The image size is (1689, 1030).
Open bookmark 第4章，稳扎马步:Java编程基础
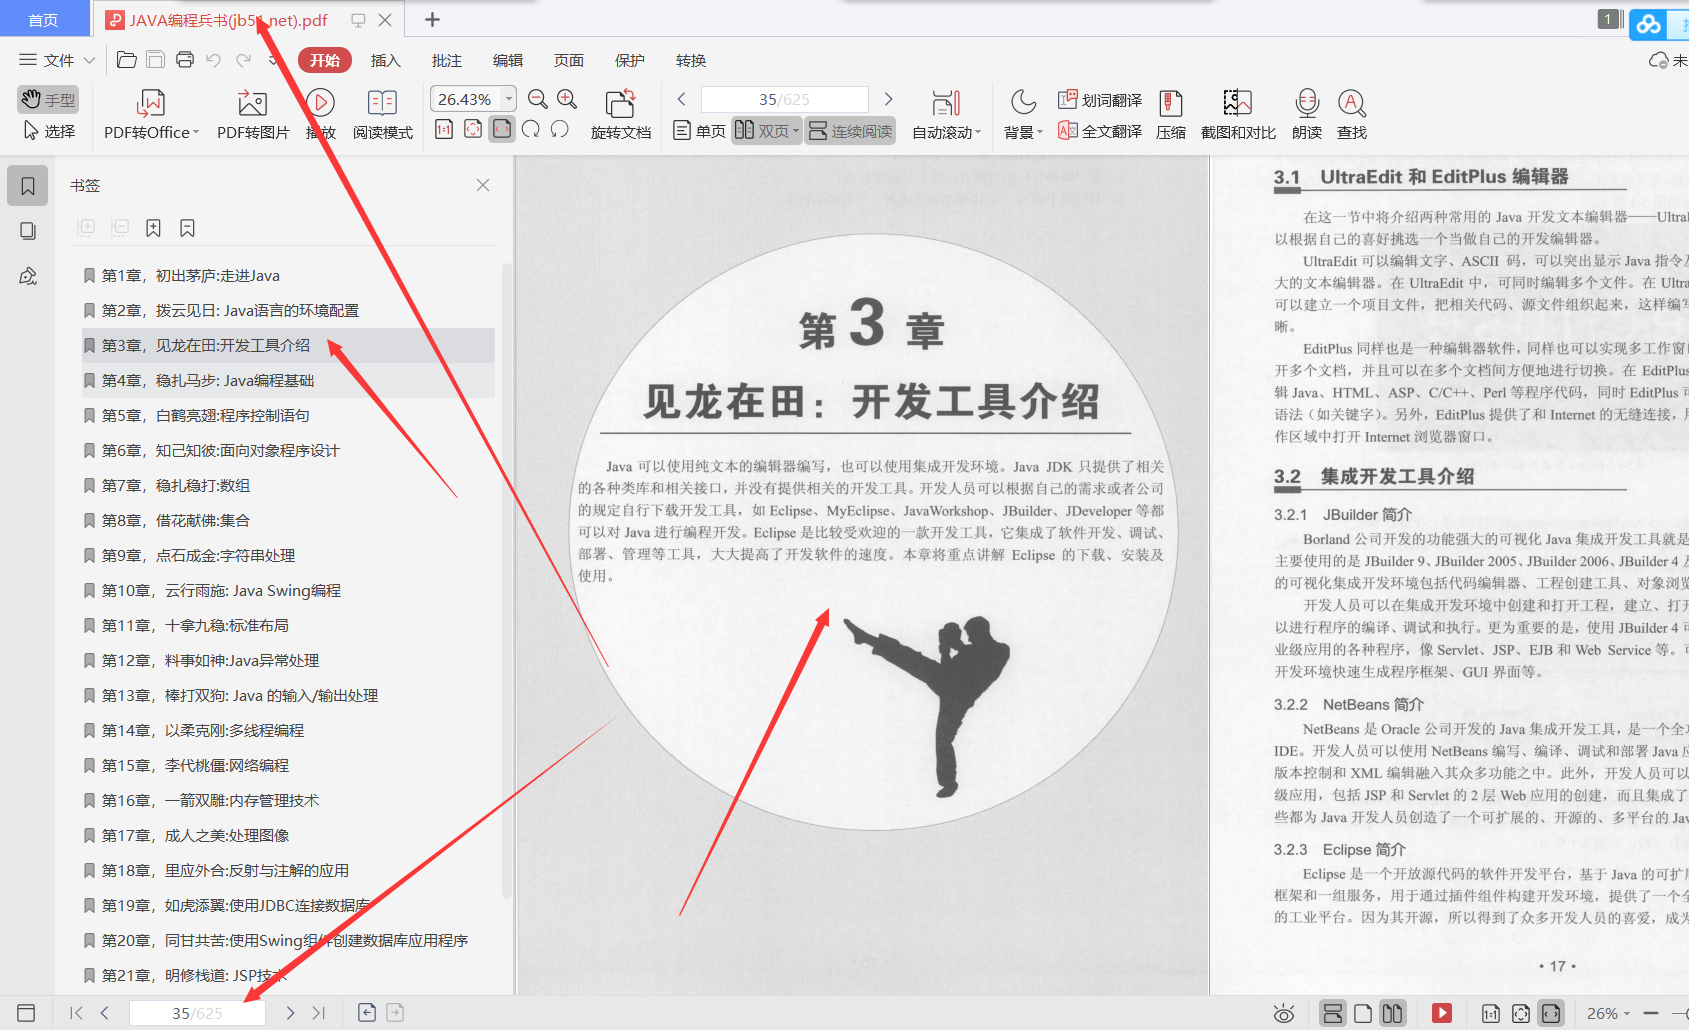click(x=288, y=380)
